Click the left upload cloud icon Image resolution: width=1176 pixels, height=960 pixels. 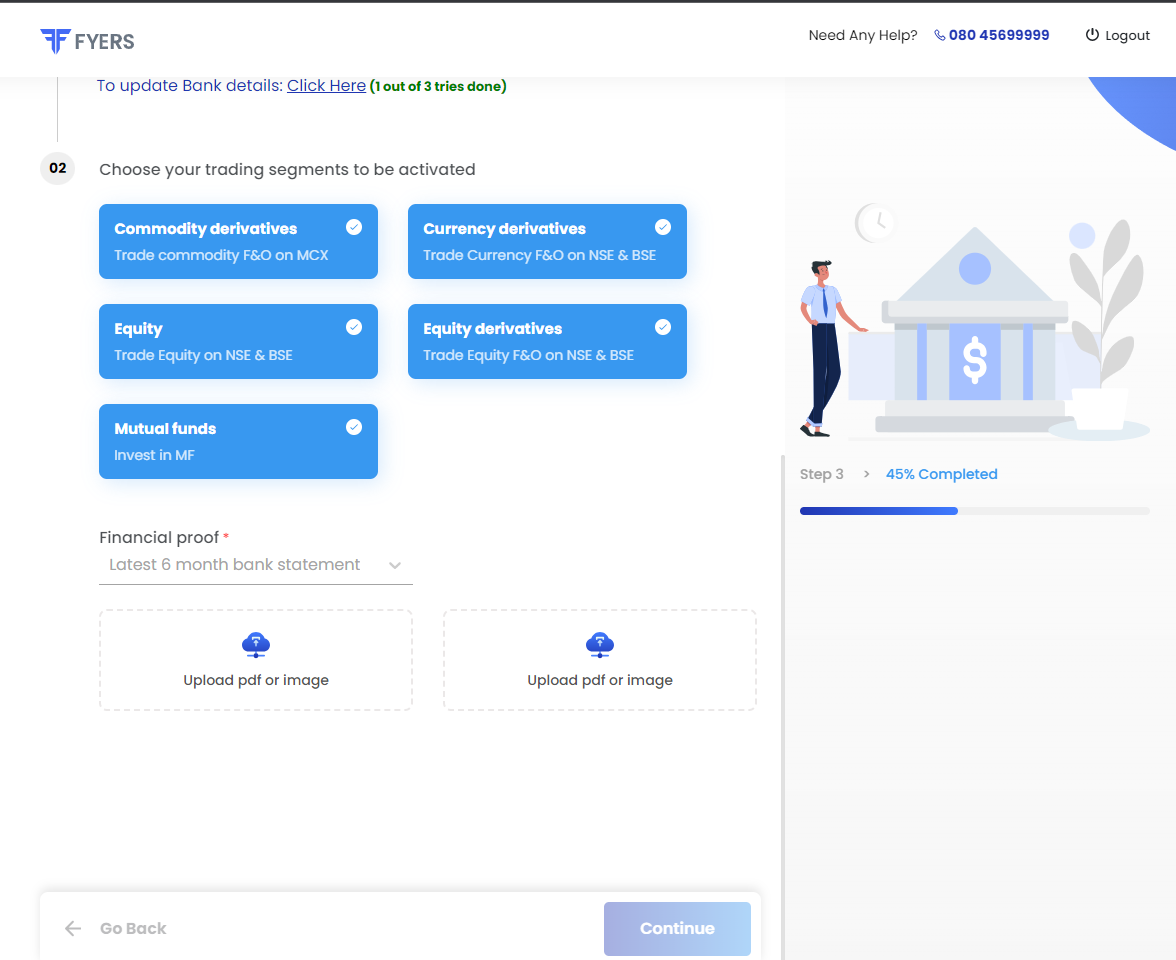tap(256, 645)
